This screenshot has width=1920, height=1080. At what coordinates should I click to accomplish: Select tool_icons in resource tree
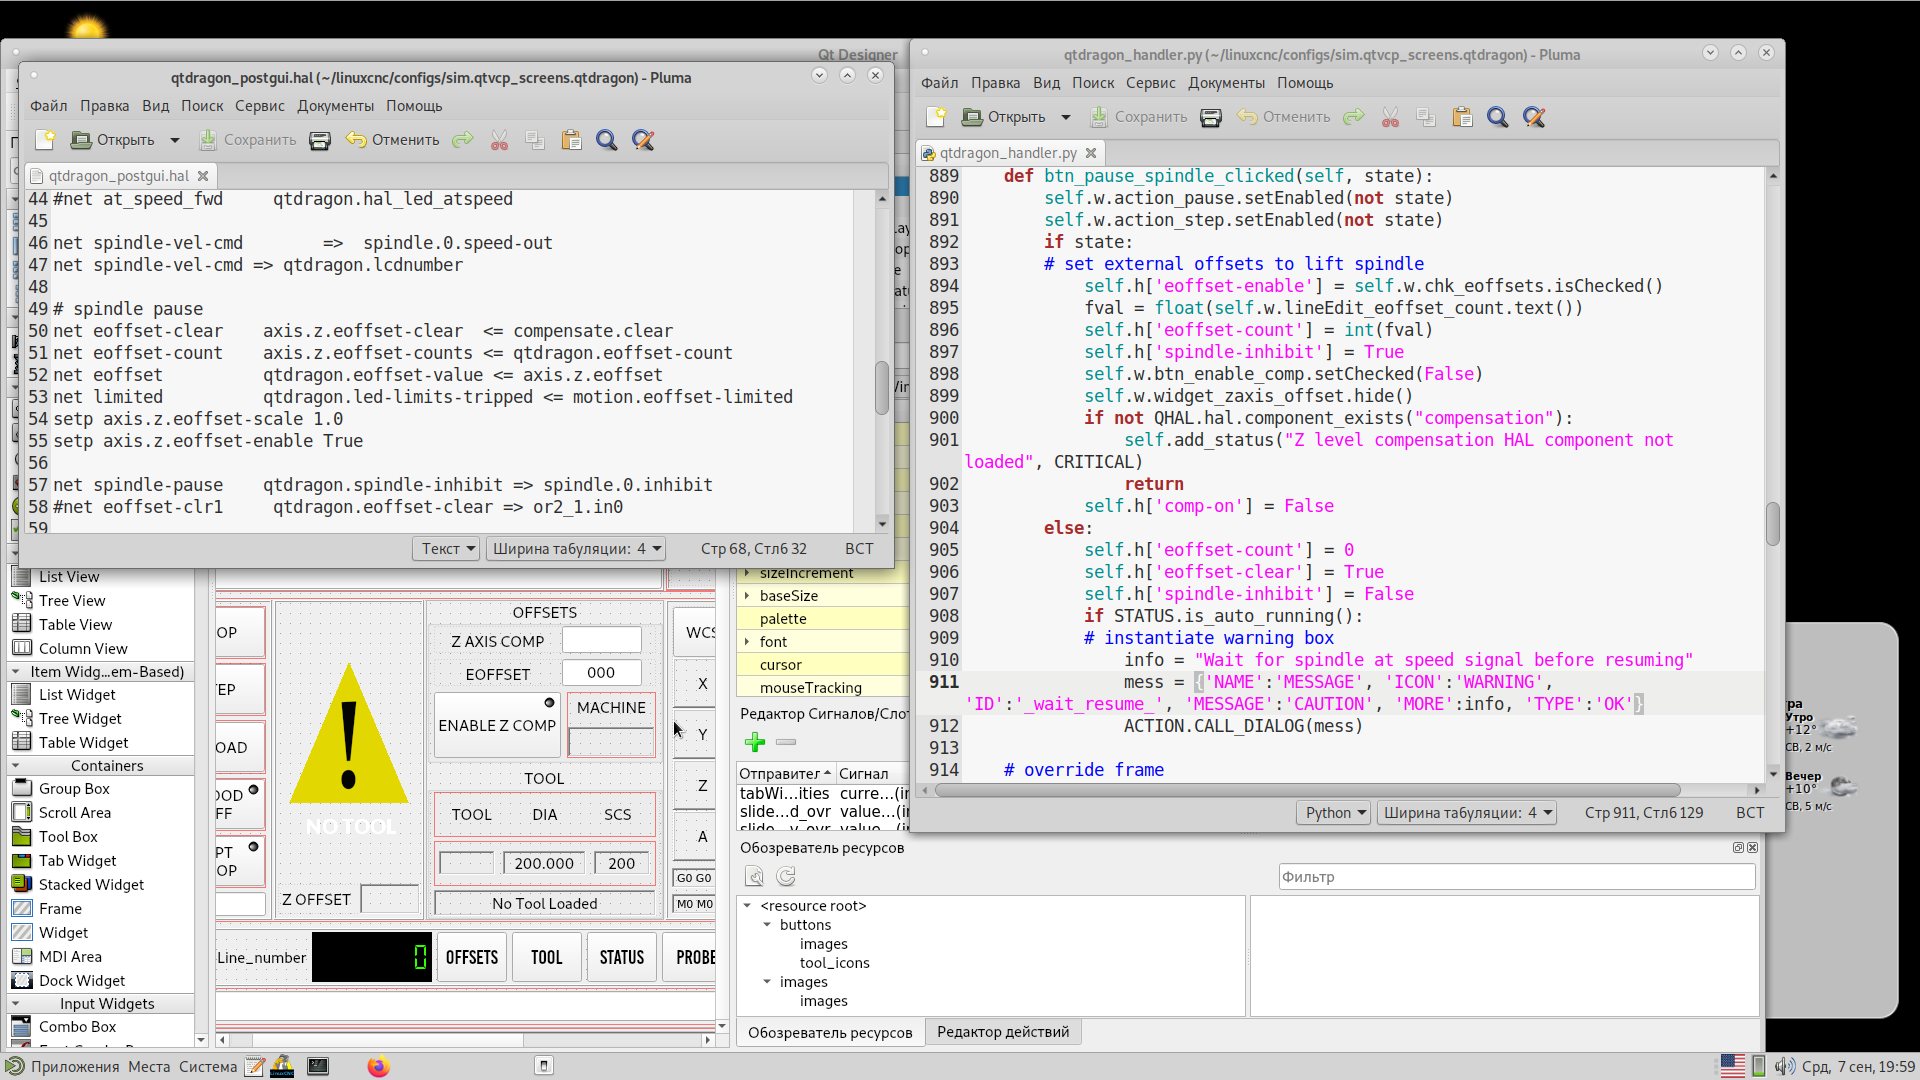(x=835, y=963)
